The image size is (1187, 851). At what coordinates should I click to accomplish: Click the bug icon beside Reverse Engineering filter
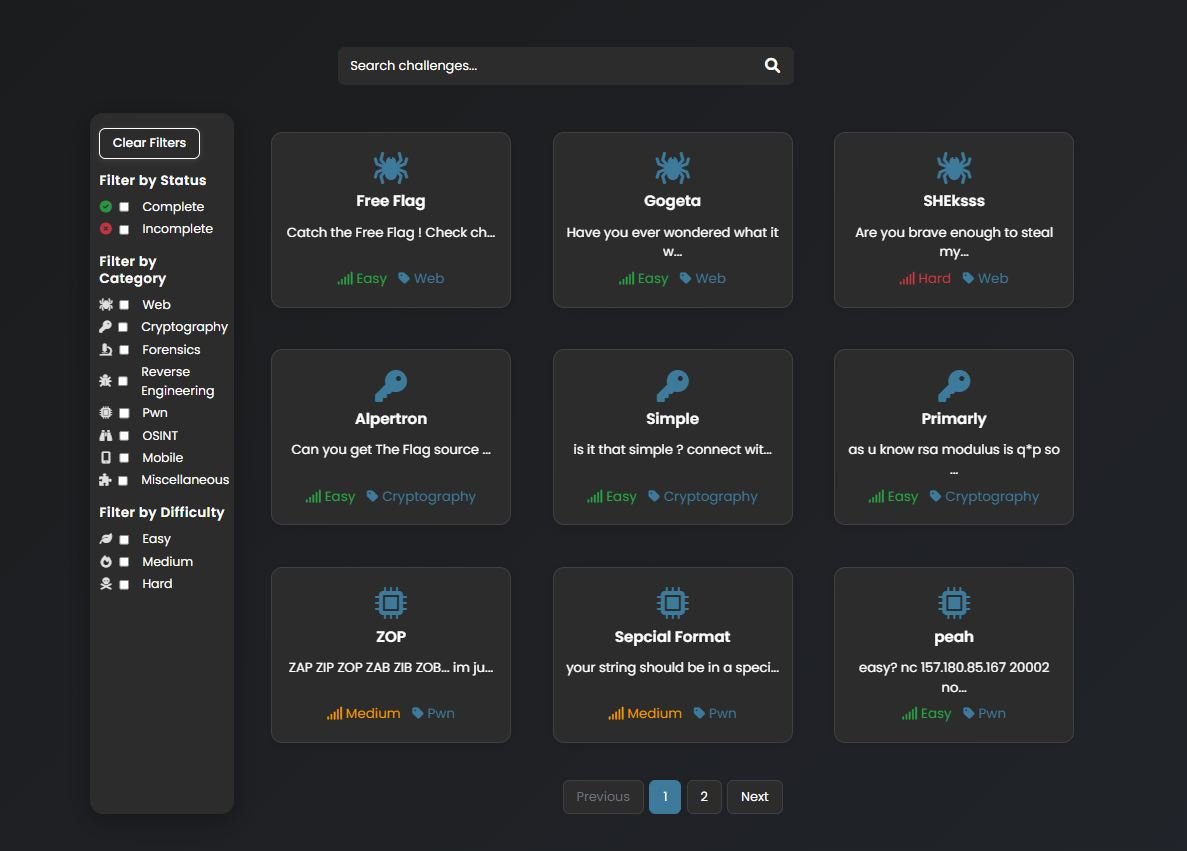pyautogui.click(x=105, y=380)
